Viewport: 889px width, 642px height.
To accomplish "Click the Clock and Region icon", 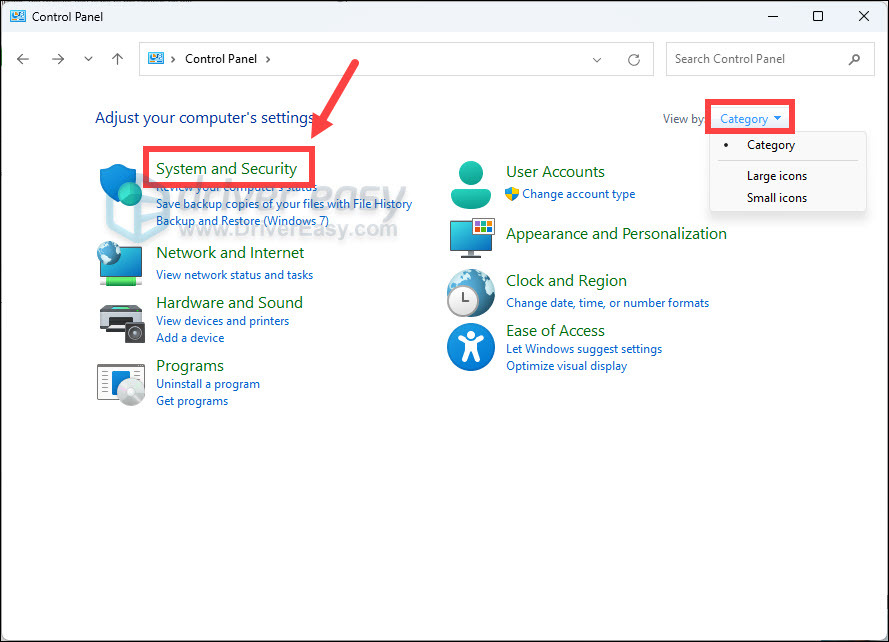I will point(470,292).
